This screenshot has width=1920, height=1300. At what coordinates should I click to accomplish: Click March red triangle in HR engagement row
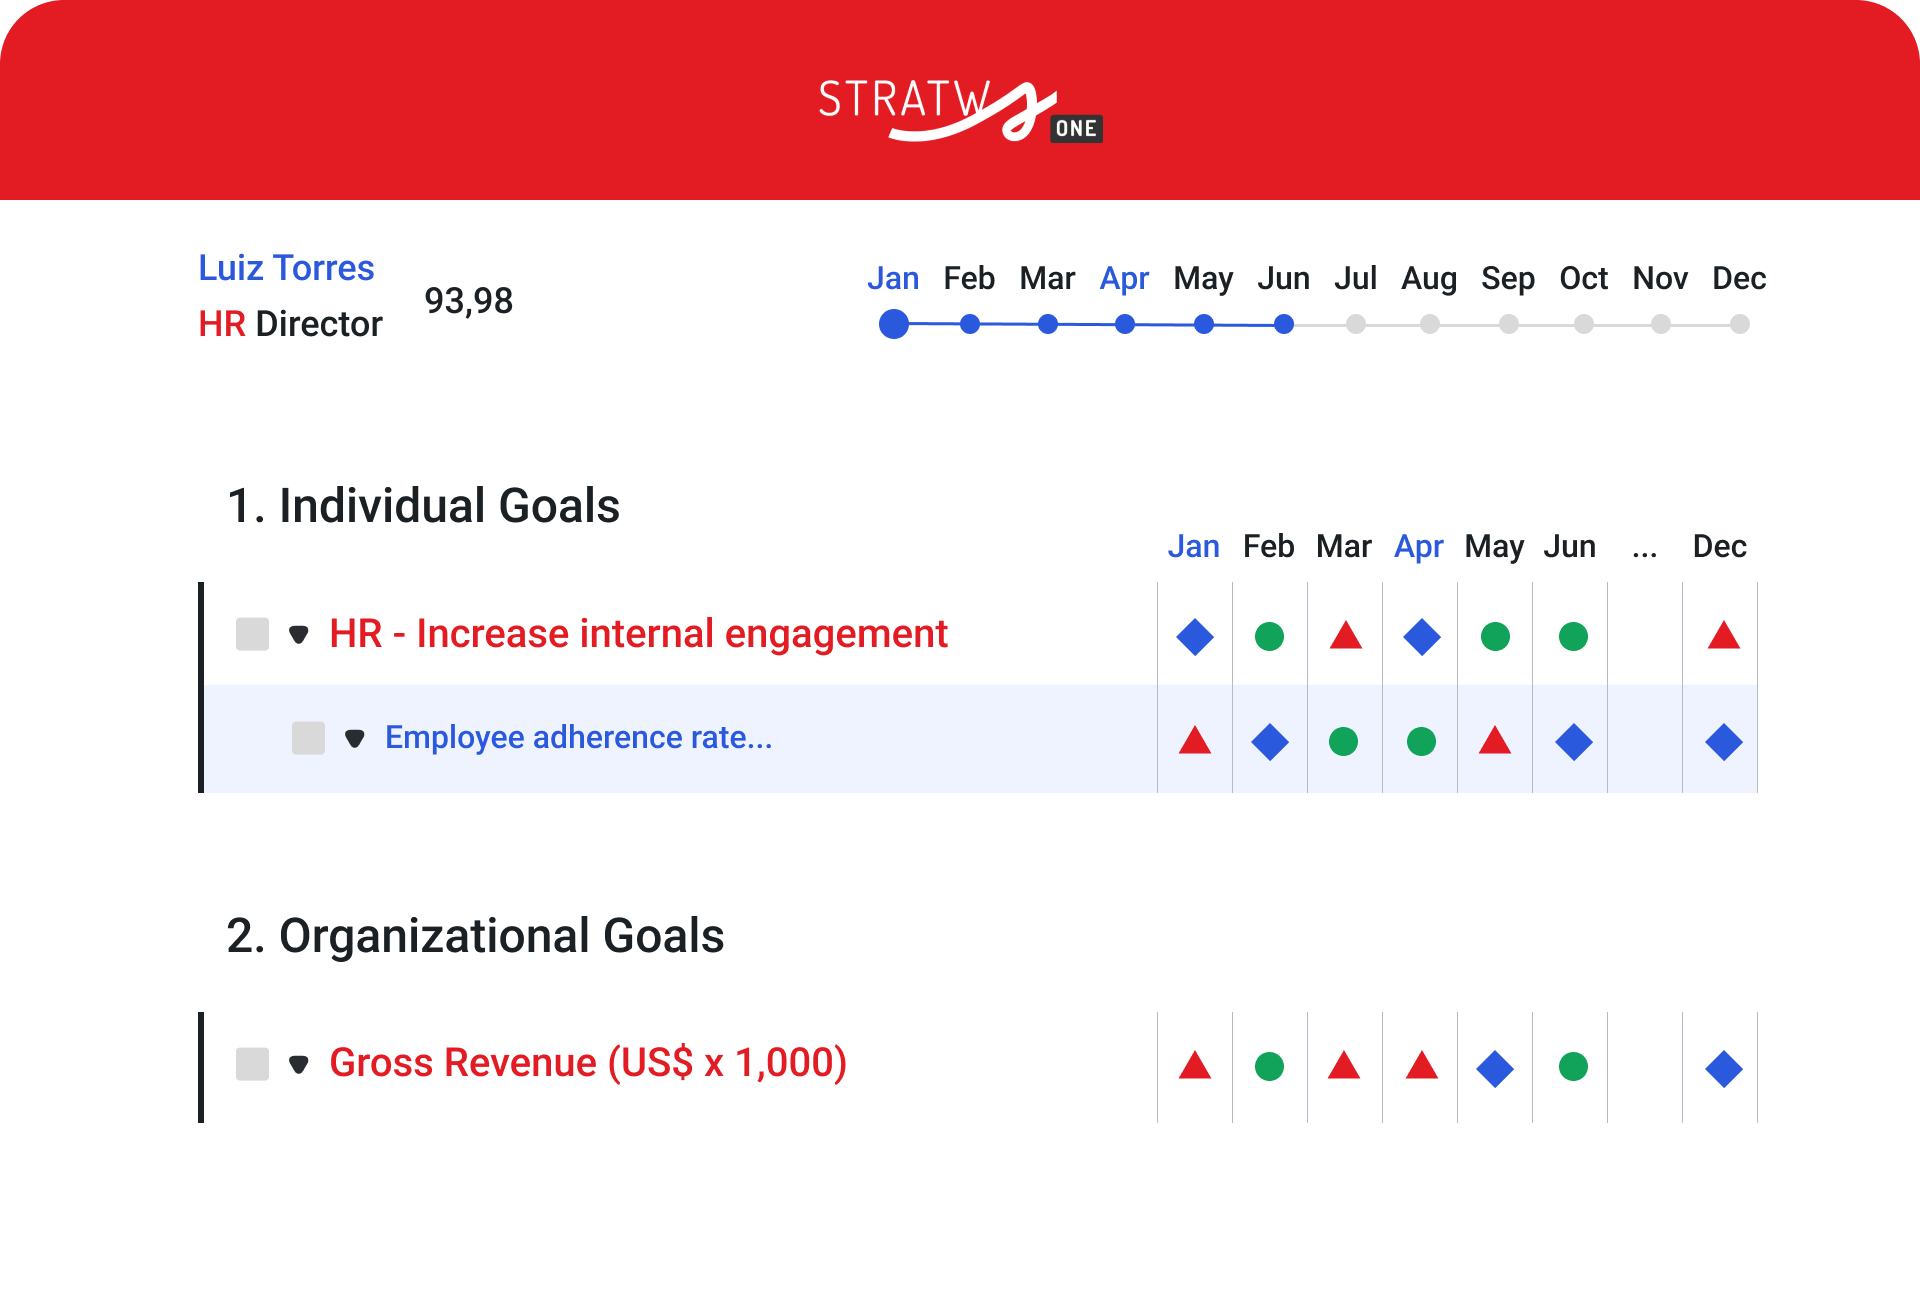1345,636
